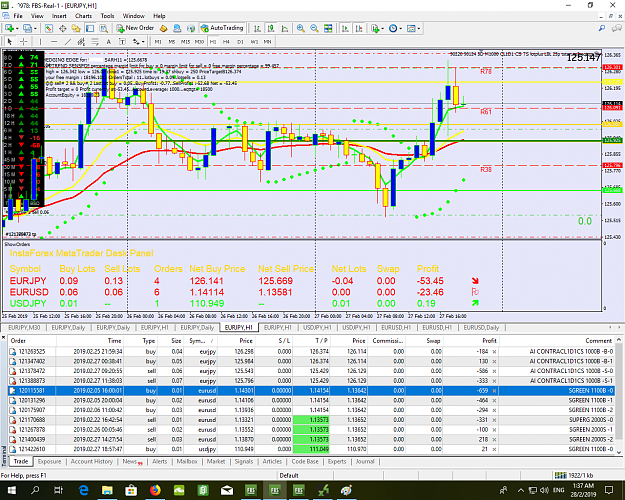Switch chart to line chart style
The height and width of the screenshot is (500, 625).
(285, 28)
